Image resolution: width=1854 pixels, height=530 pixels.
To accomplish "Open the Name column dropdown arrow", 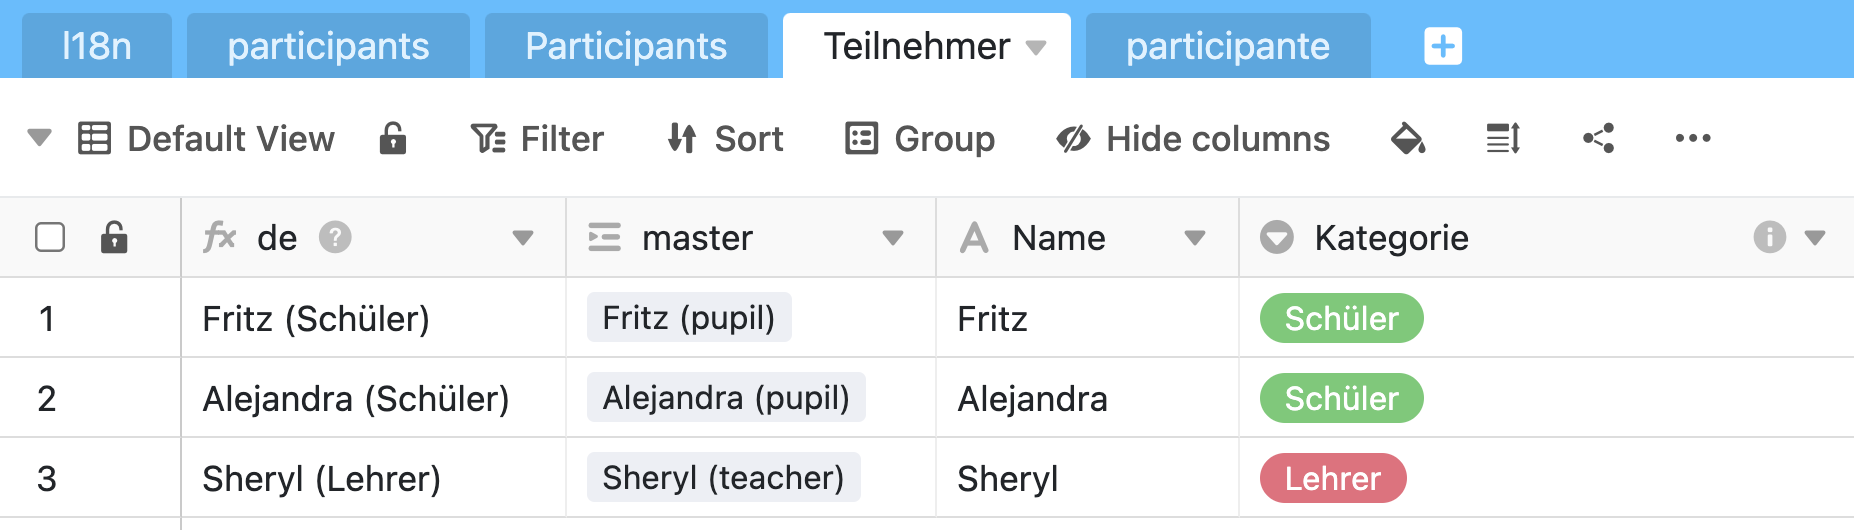I will (x=1194, y=238).
